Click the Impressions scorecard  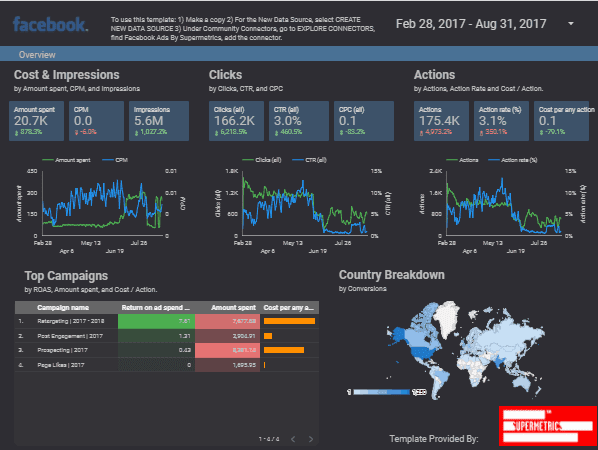pos(159,121)
